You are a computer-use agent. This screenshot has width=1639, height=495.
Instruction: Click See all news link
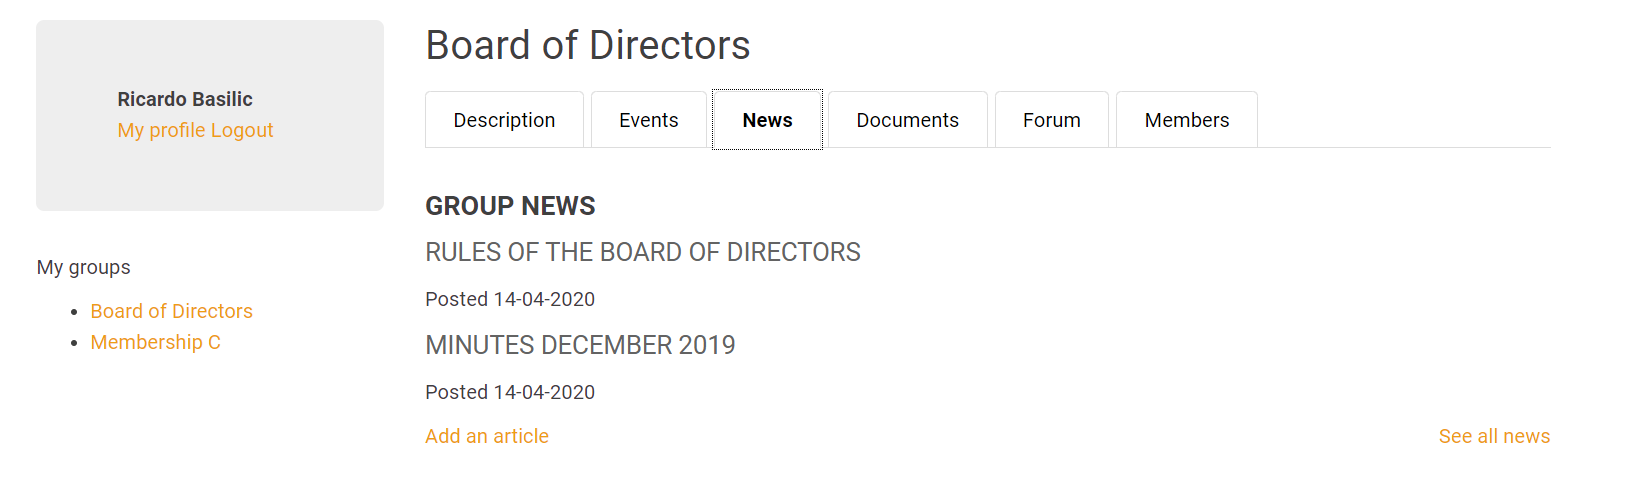pos(1494,436)
